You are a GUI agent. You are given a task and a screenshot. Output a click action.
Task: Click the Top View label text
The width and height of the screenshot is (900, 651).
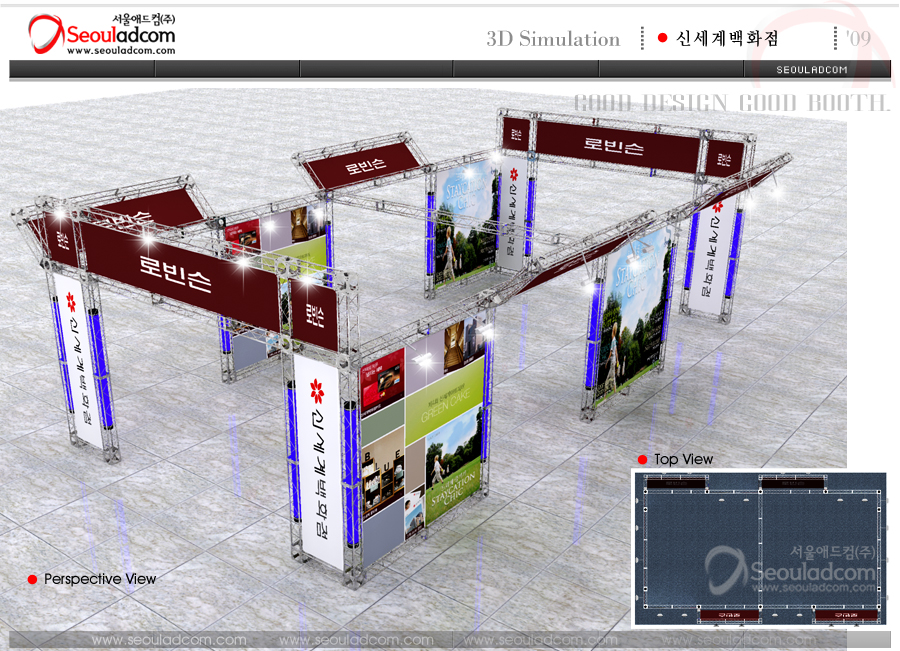684,459
